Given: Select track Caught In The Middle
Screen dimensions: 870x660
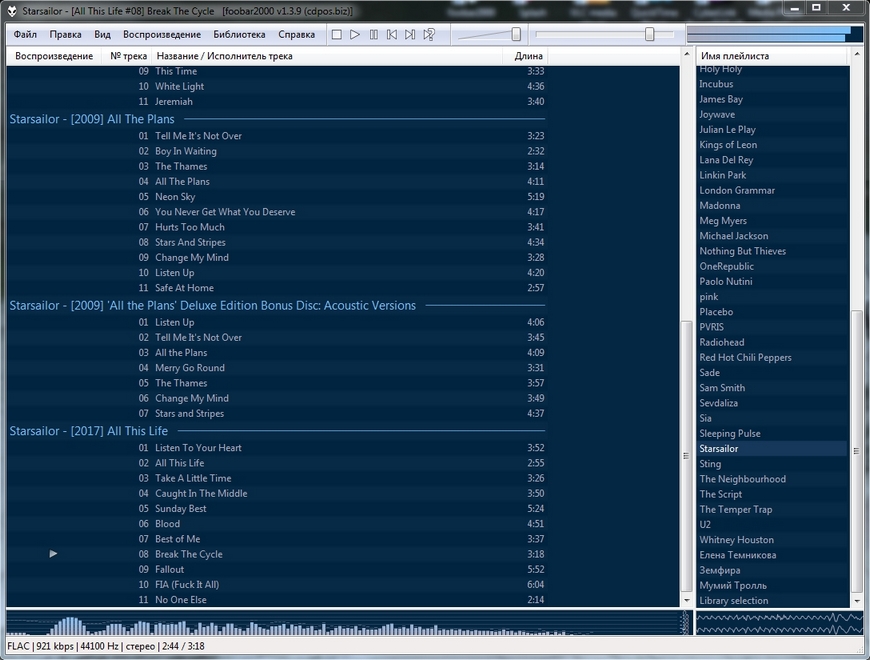Looking at the screenshot, I should [277, 494].
